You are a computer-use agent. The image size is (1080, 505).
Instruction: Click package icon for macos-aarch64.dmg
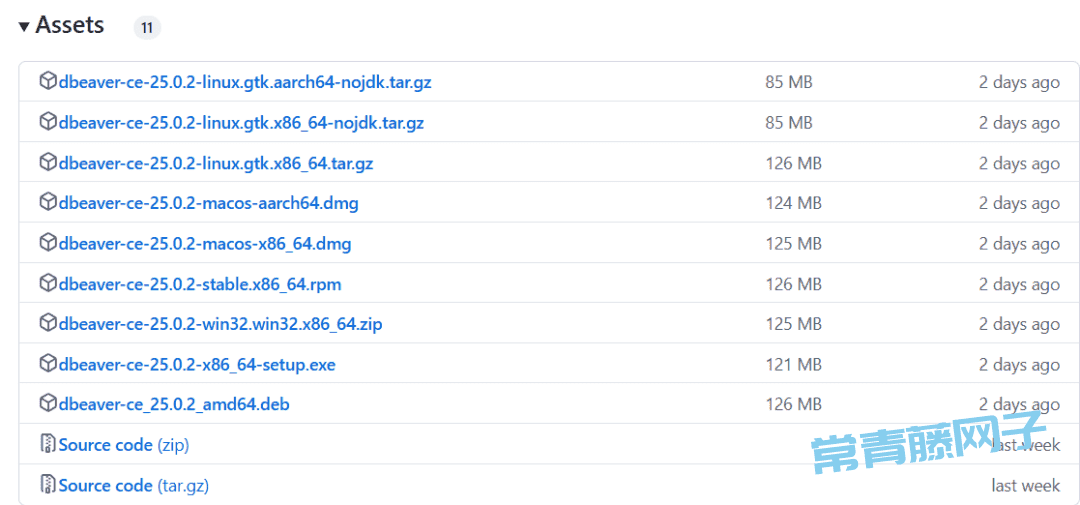[48, 203]
